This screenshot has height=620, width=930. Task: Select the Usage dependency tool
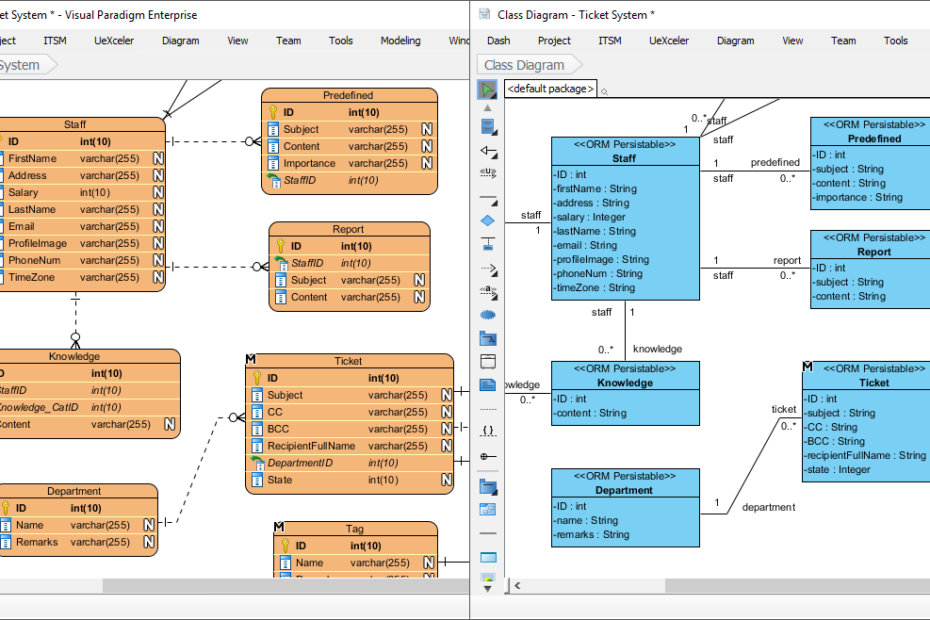click(x=487, y=172)
